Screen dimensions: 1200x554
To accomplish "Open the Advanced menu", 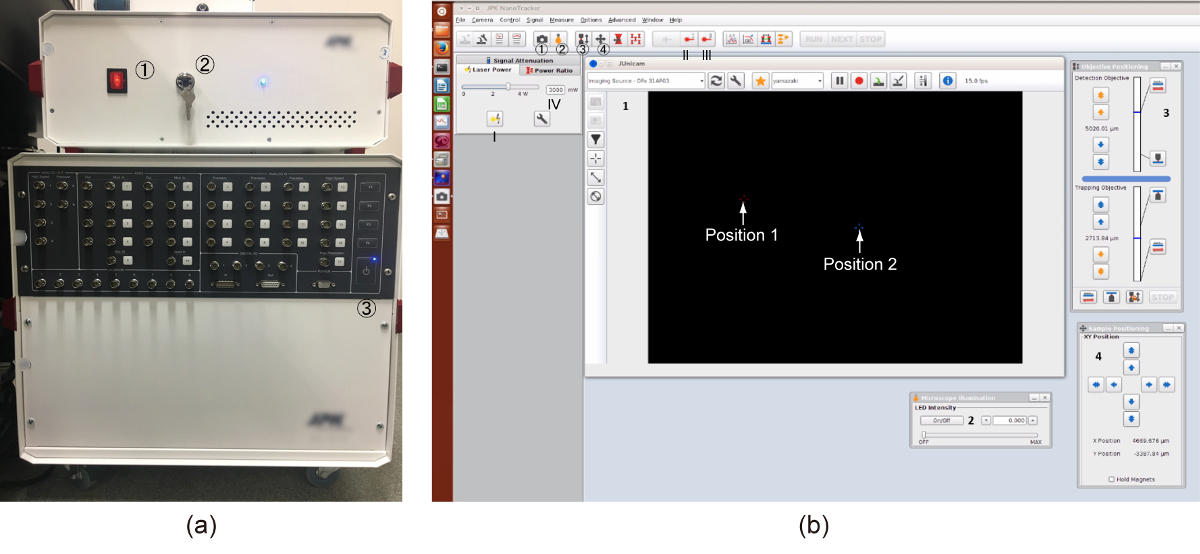I will tap(622, 20).
